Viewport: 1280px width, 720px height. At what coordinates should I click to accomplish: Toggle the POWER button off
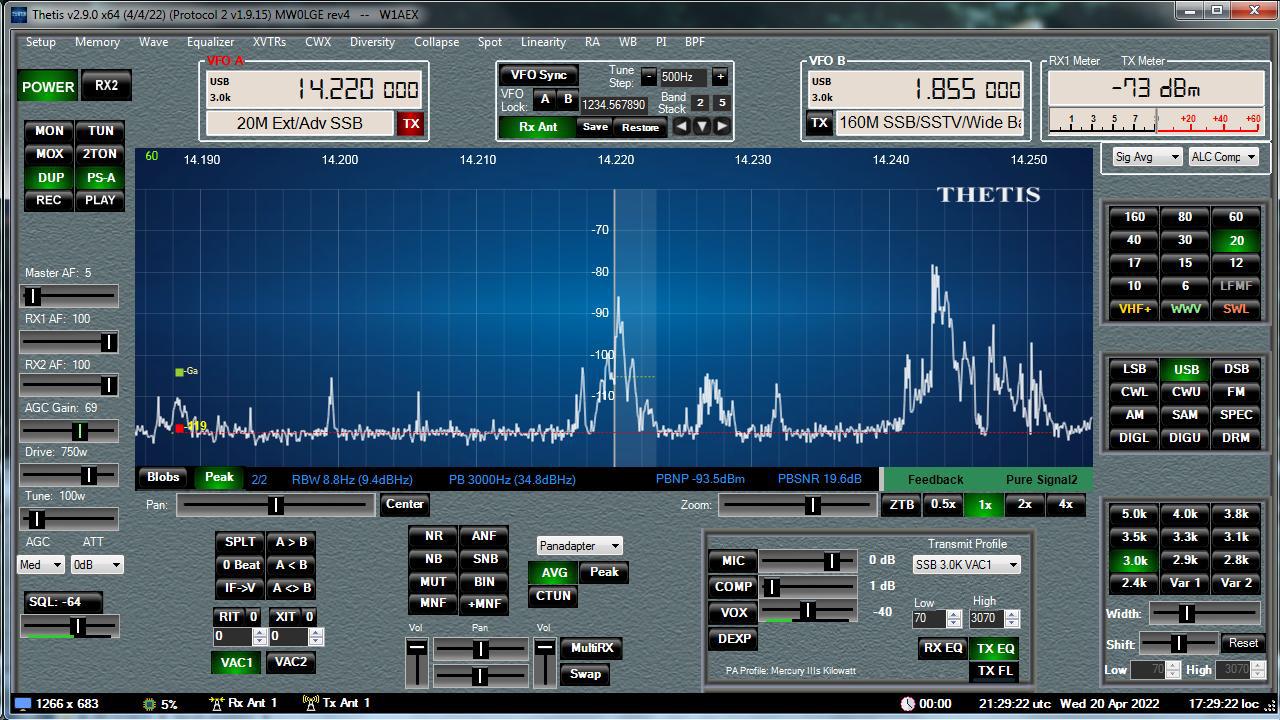click(48, 87)
